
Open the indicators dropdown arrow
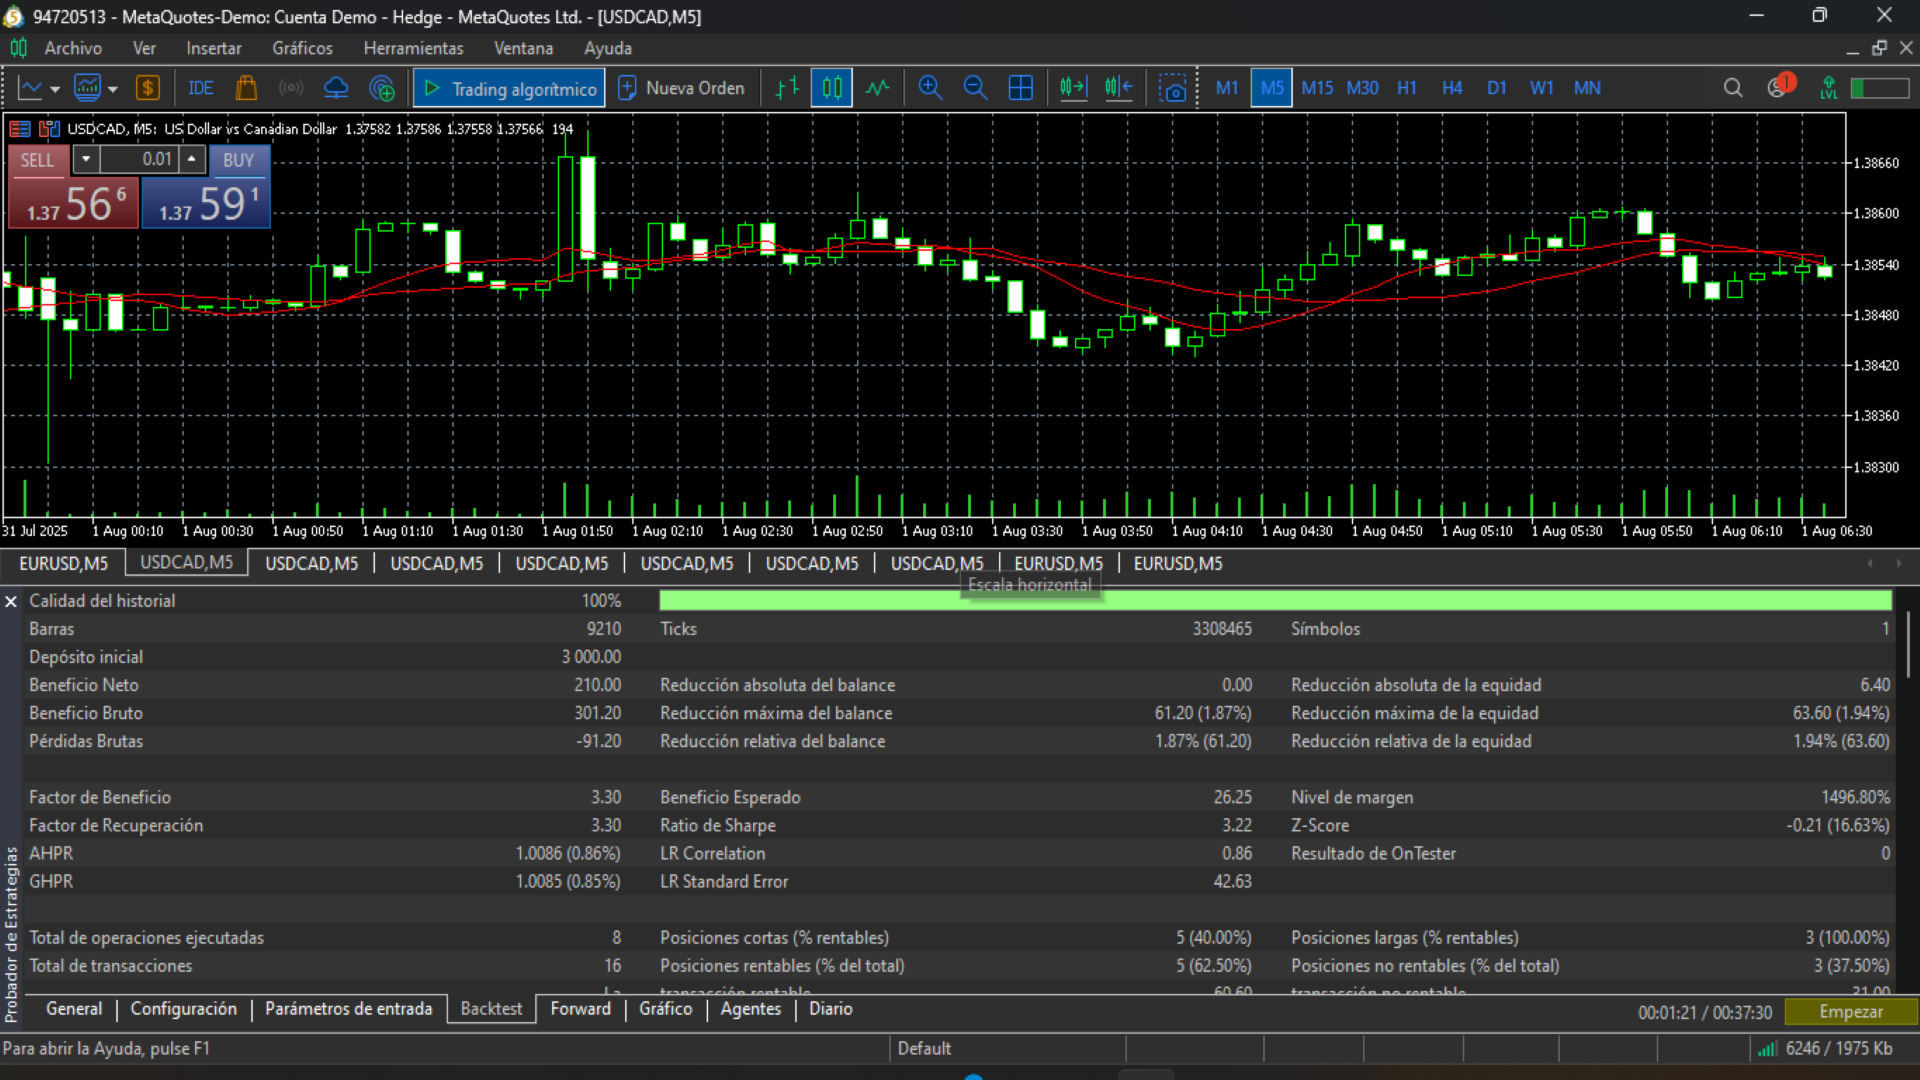point(113,89)
